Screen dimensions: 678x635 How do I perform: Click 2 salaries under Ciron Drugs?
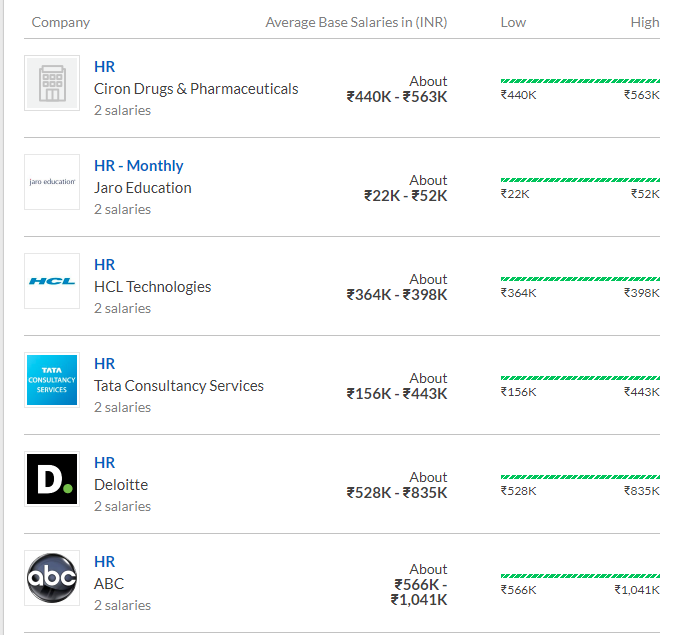coord(122,110)
